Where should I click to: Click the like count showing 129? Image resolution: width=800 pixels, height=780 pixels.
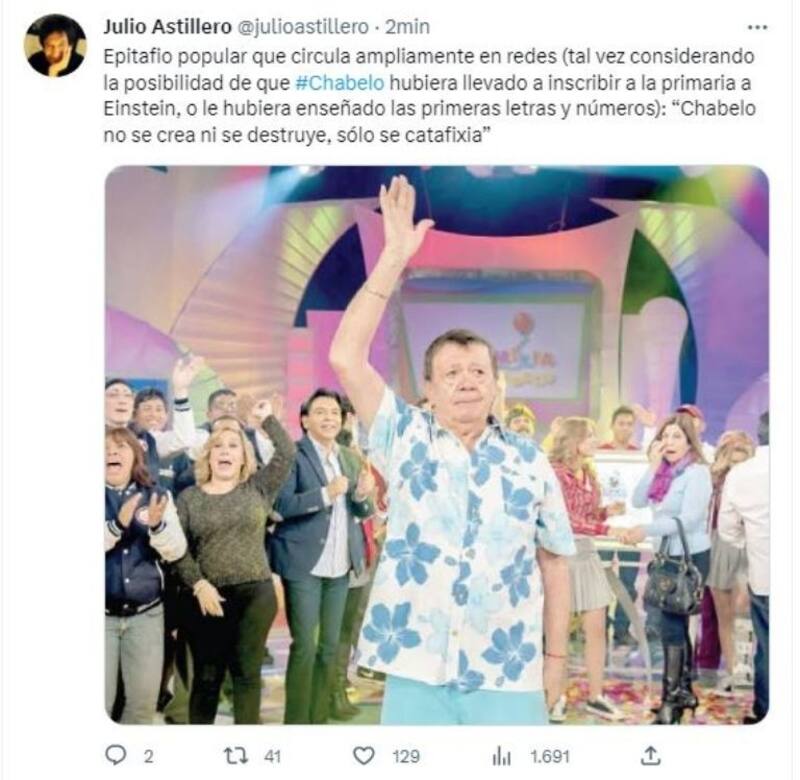tap(406, 756)
